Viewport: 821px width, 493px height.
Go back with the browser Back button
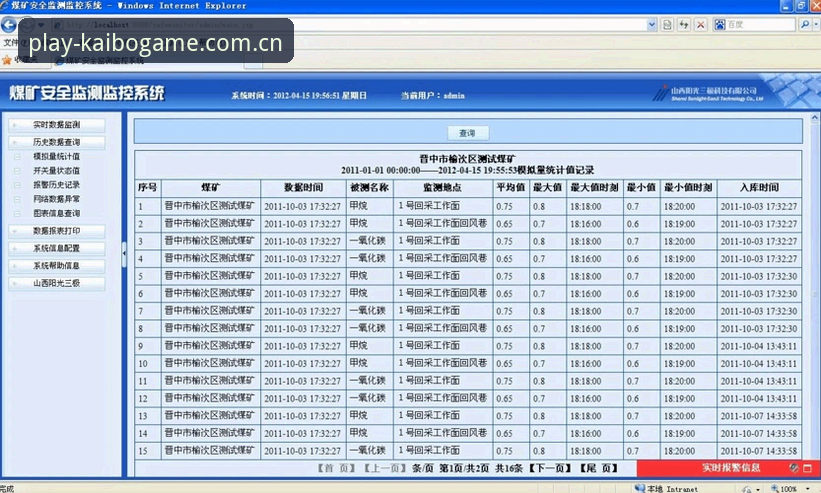(8, 25)
